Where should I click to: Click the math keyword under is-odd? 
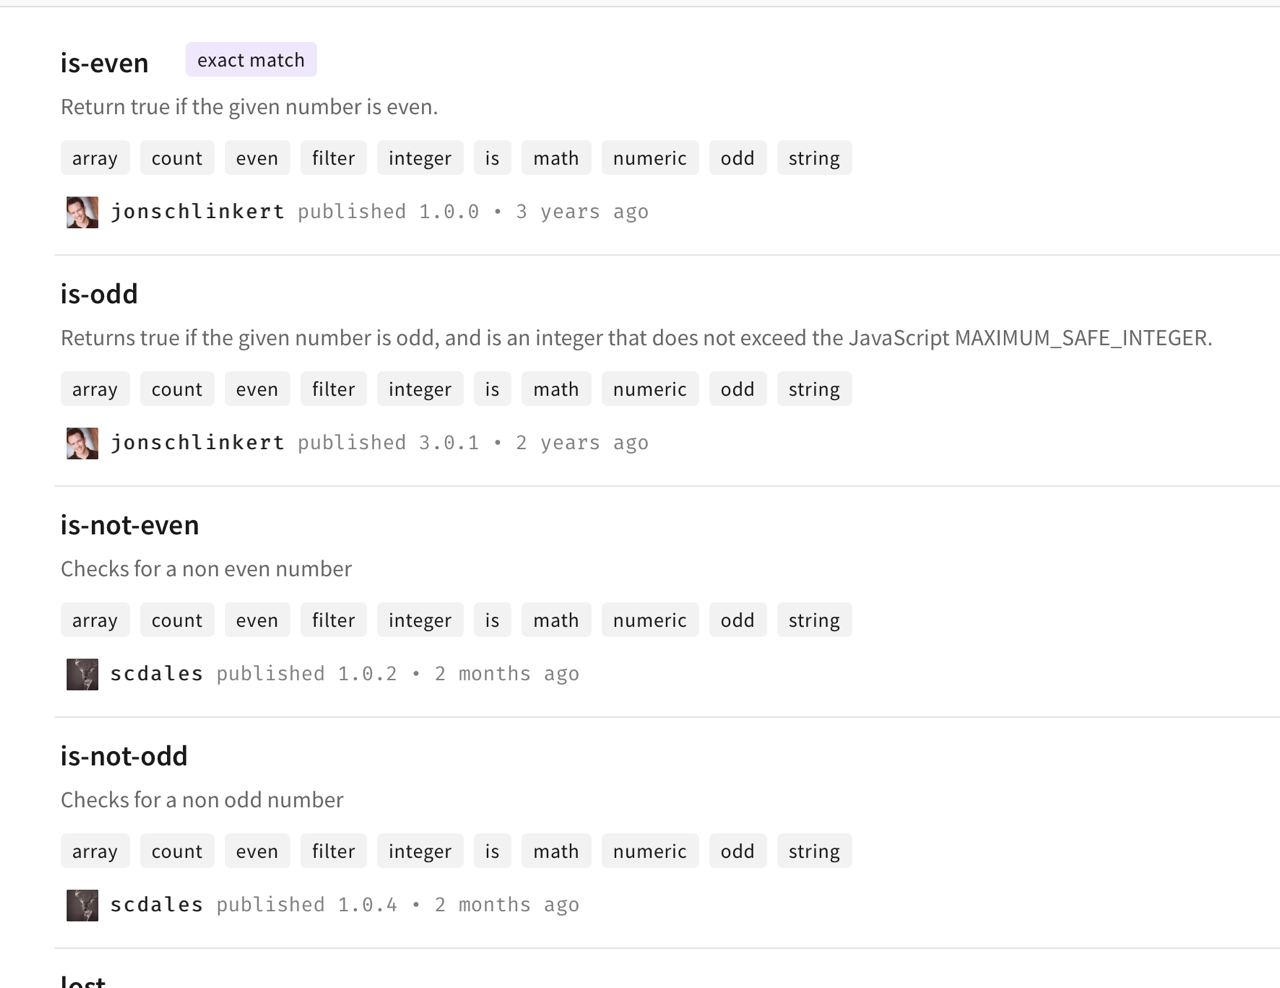point(556,389)
